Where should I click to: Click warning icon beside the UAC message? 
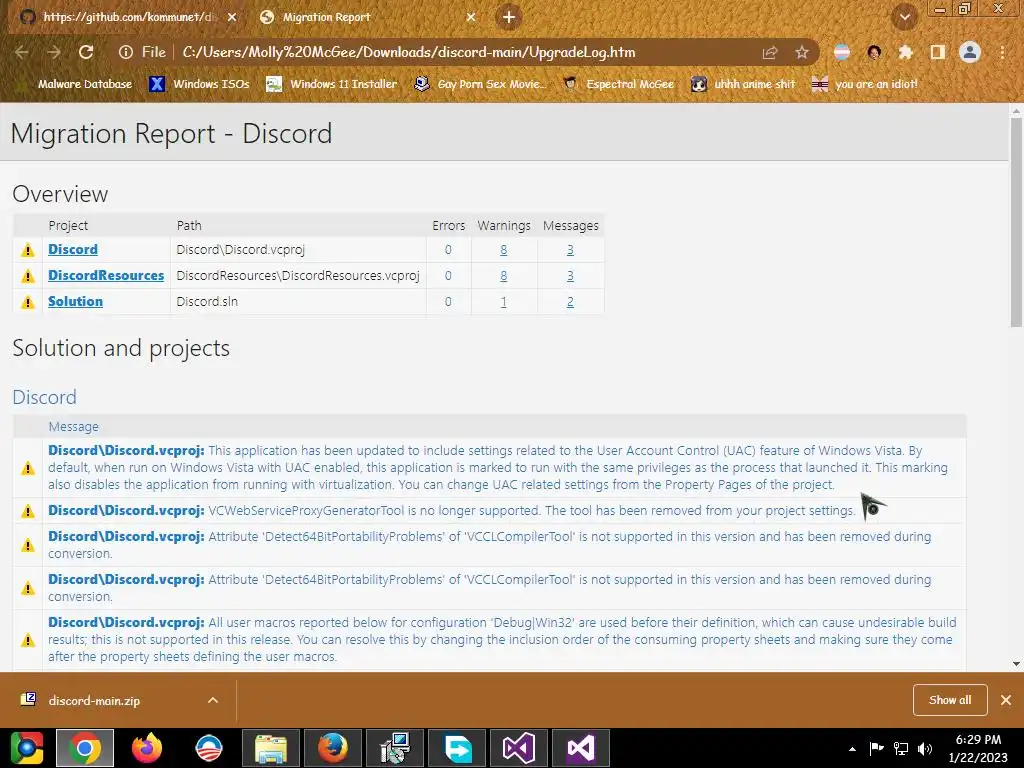27,468
